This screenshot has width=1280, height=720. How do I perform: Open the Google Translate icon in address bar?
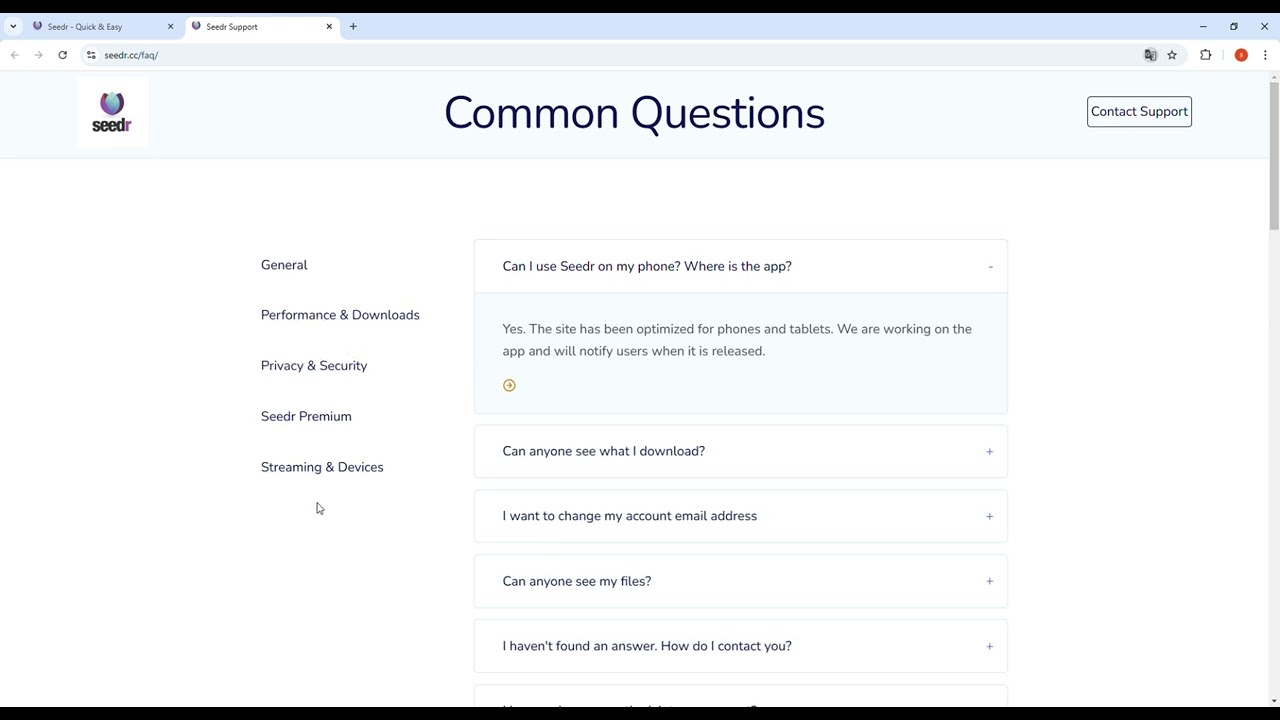pos(1150,55)
